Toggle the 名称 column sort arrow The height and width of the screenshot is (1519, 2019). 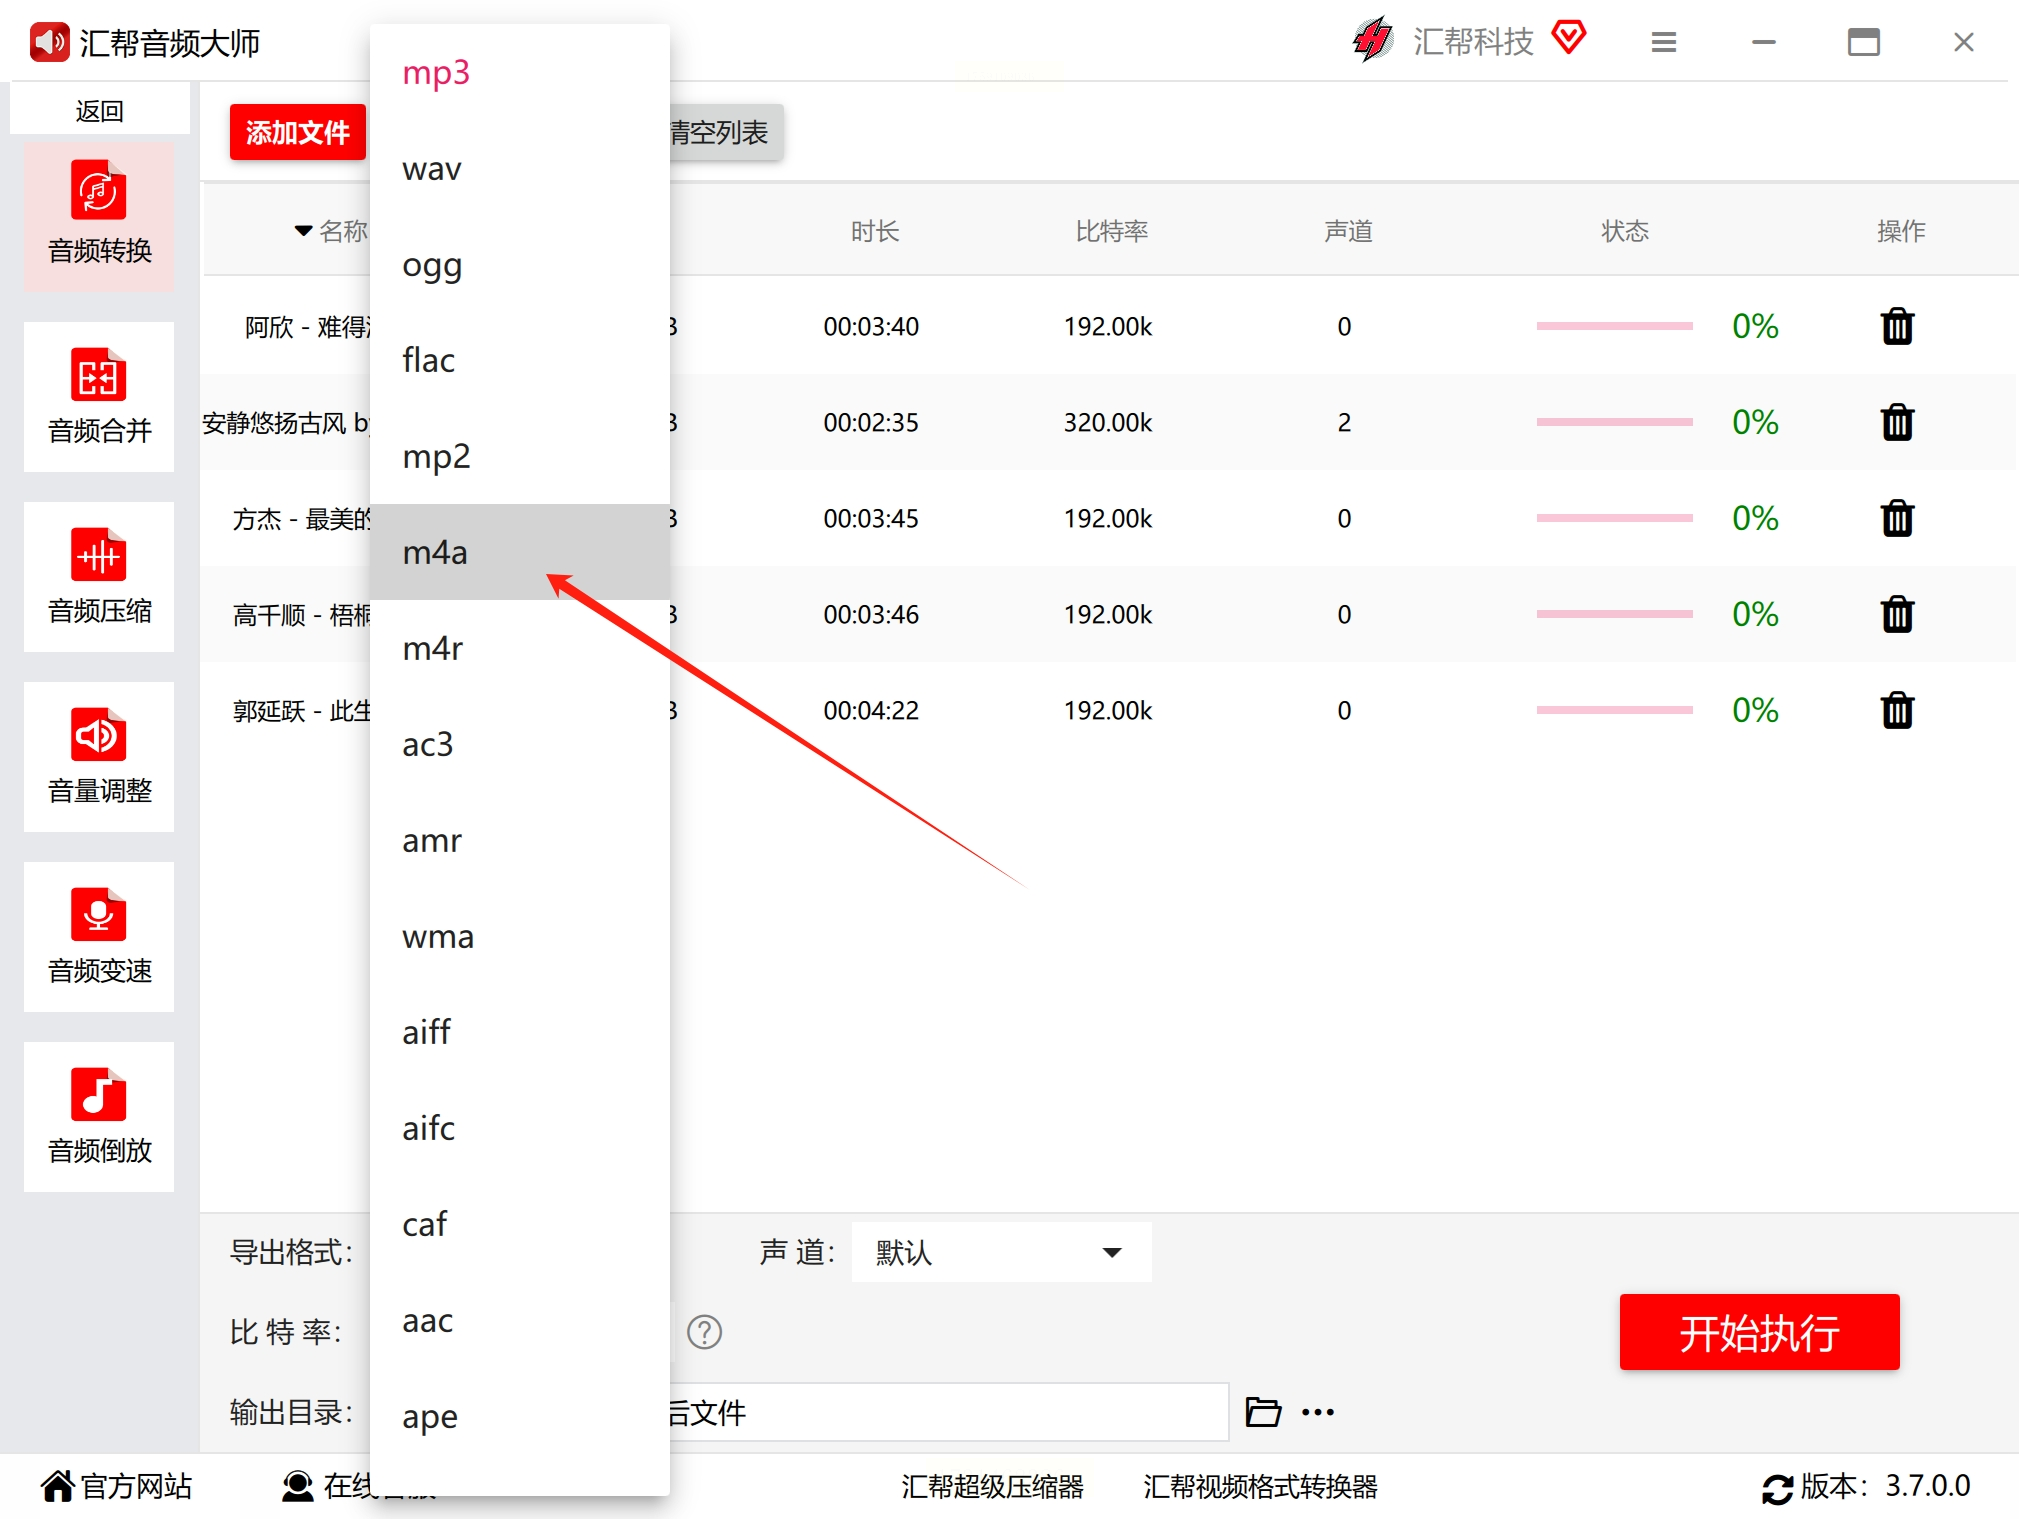[303, 231]
